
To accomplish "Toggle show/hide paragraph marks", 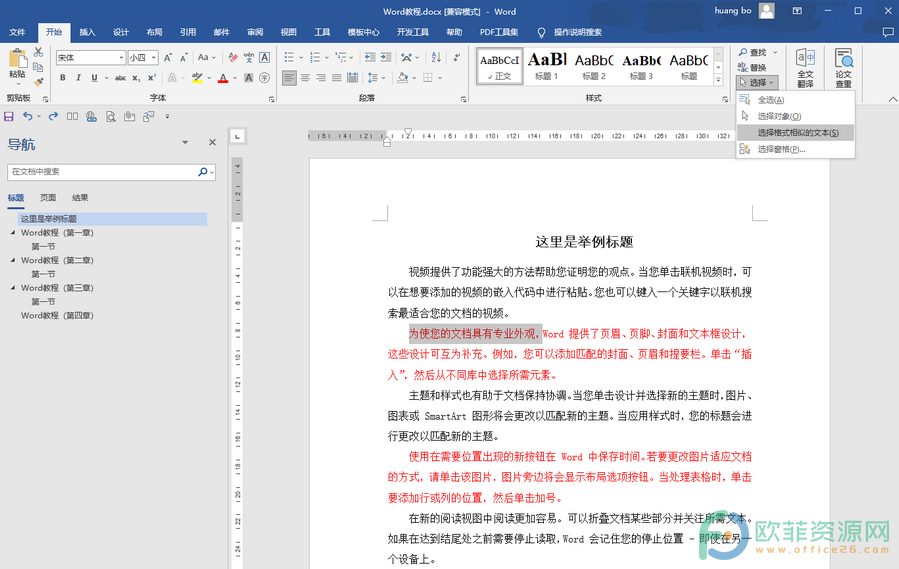I will 457,57.
